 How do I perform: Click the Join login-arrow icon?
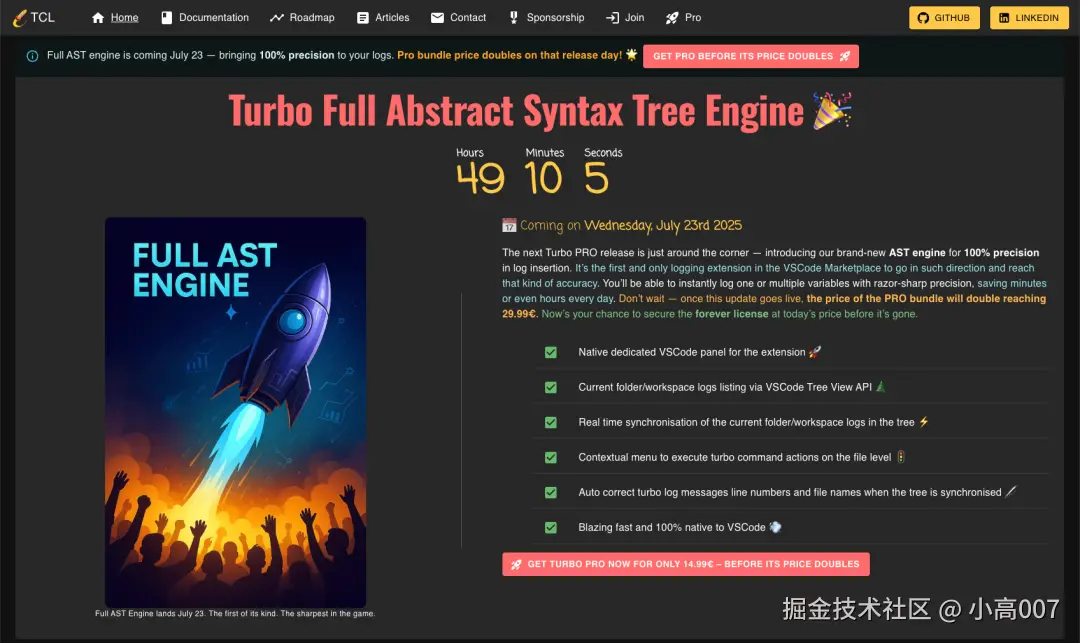[x=612, y=18]
